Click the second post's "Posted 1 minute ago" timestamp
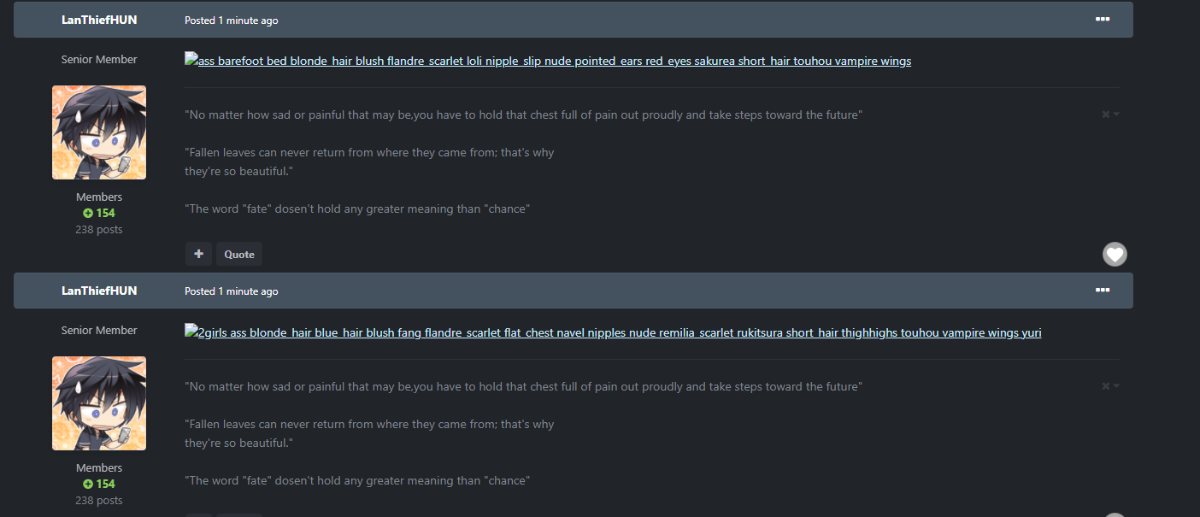 231,291
